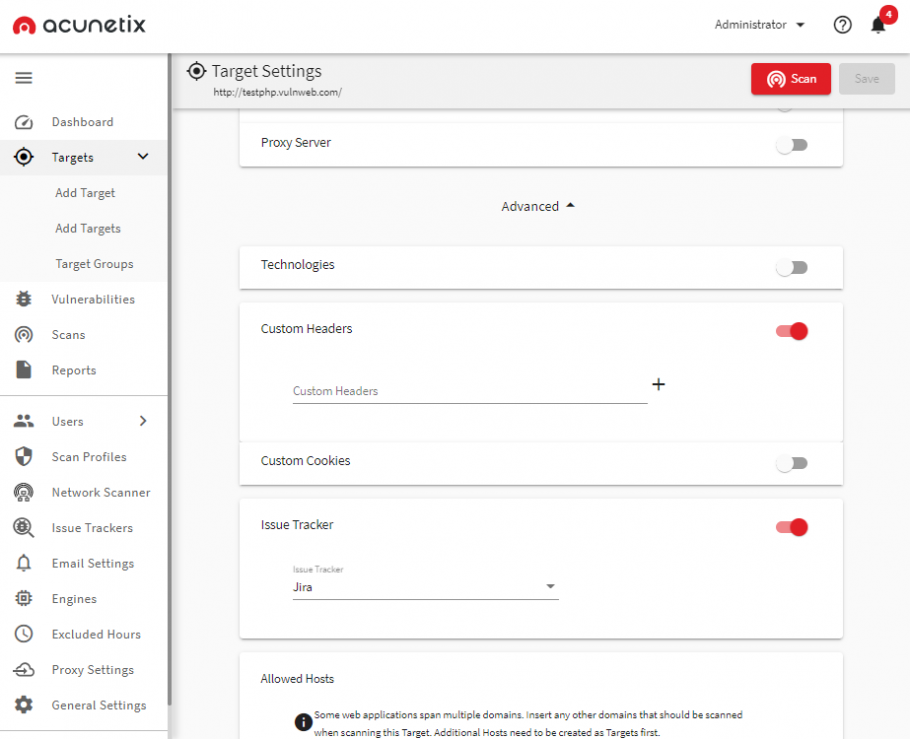Viewport: 910px width, 739px height.
Task: Open the notifications bell icon
Action: pyautogui.click(x=878, y=25)
